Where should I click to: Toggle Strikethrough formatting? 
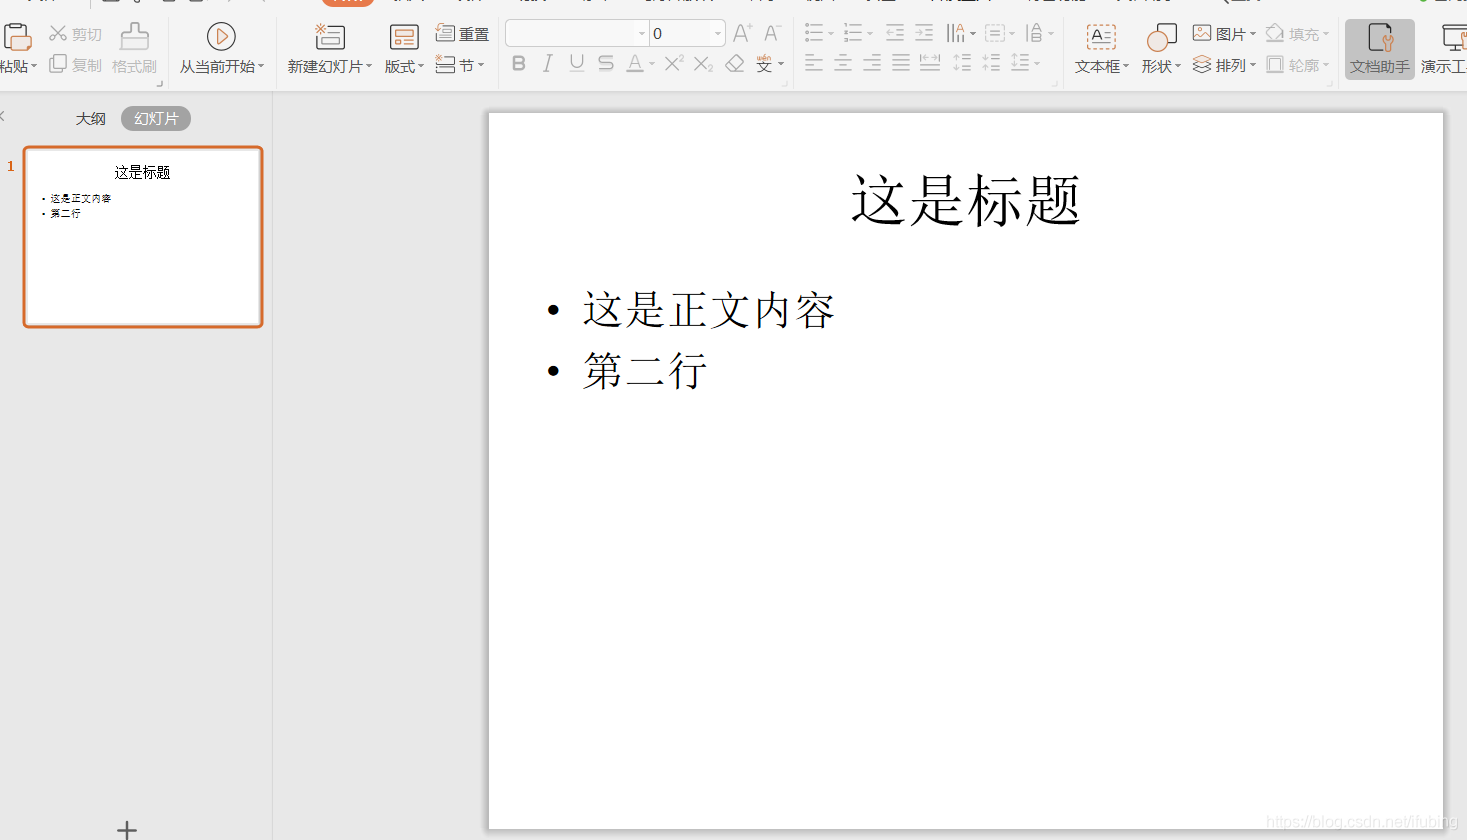pyautogui.click(x=606, y=64)
